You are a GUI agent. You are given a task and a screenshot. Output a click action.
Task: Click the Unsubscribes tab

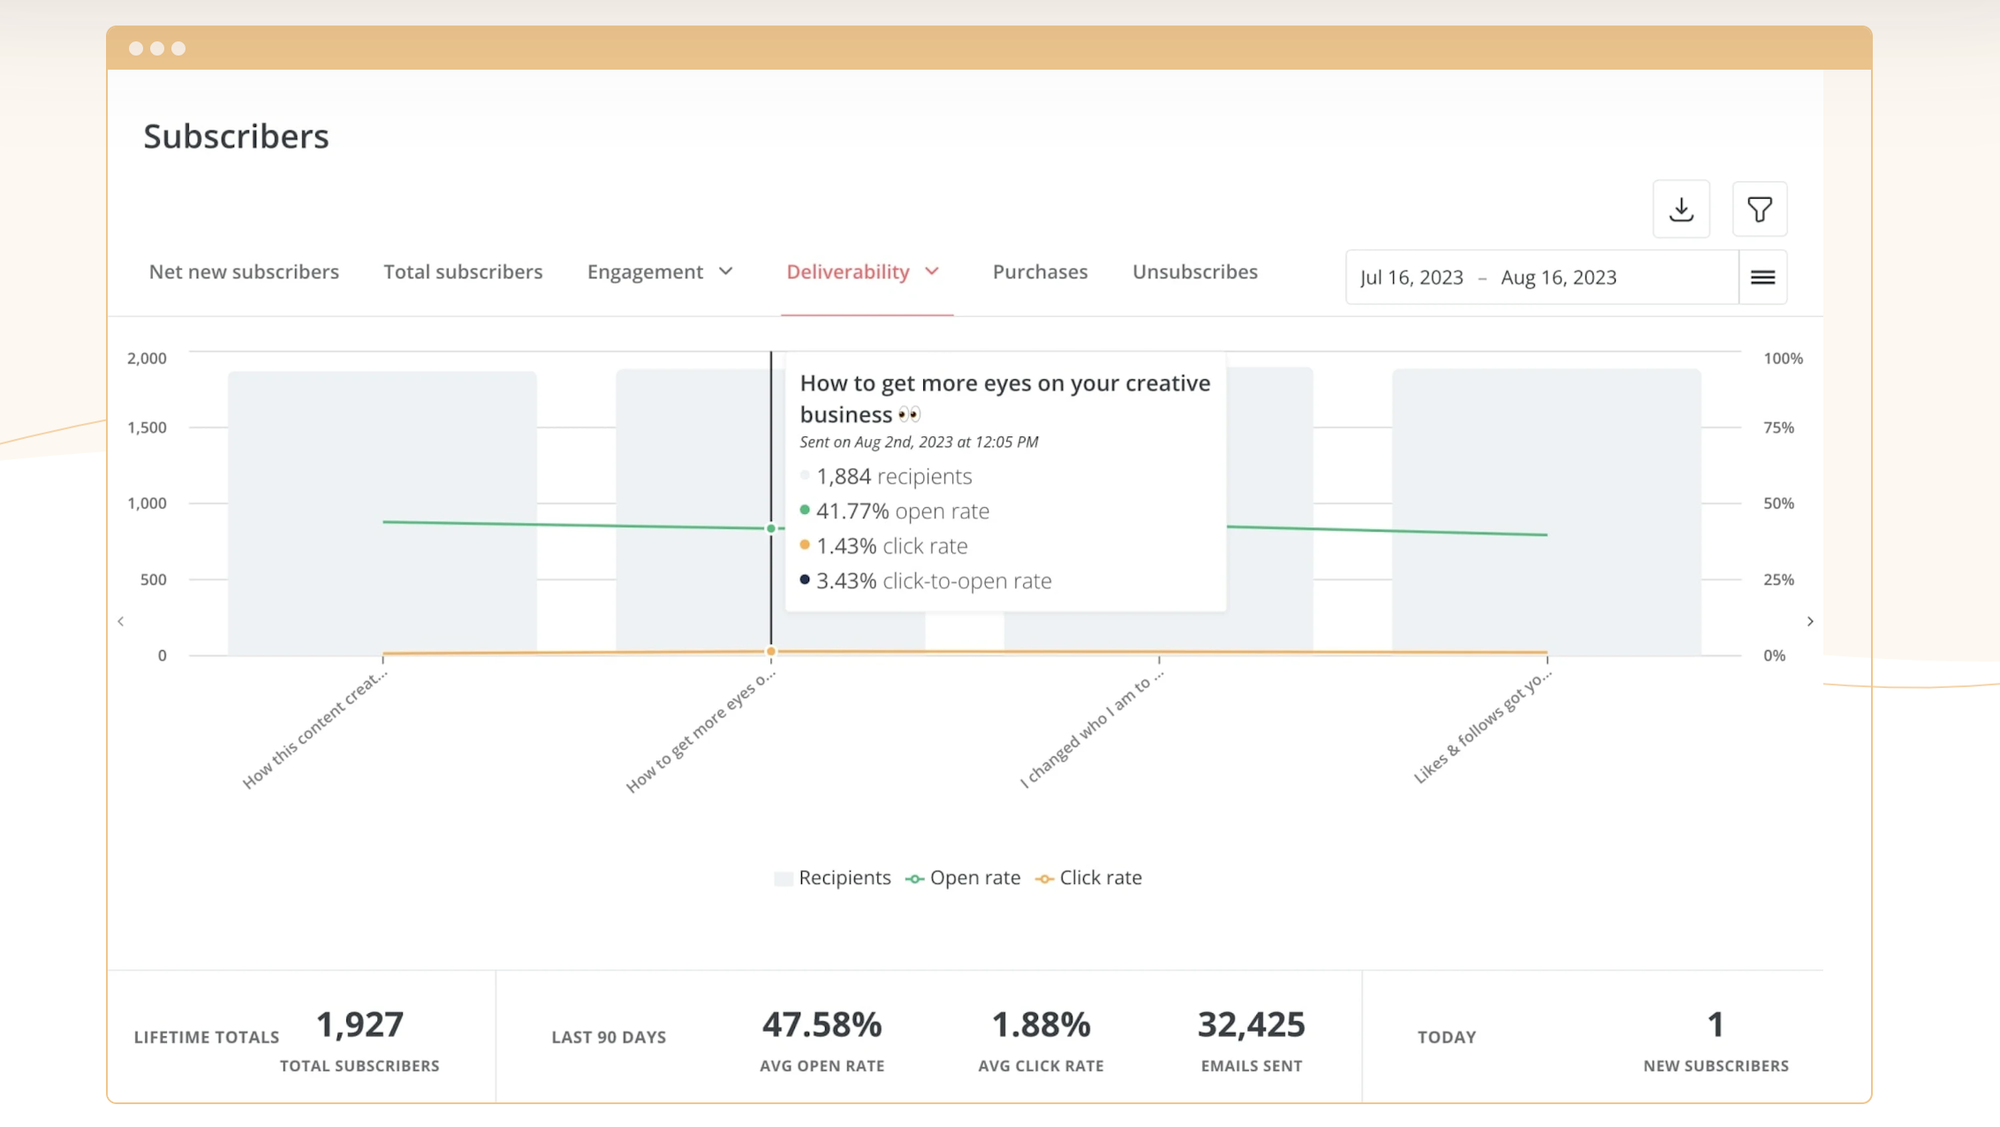(x=1195, y=271)
